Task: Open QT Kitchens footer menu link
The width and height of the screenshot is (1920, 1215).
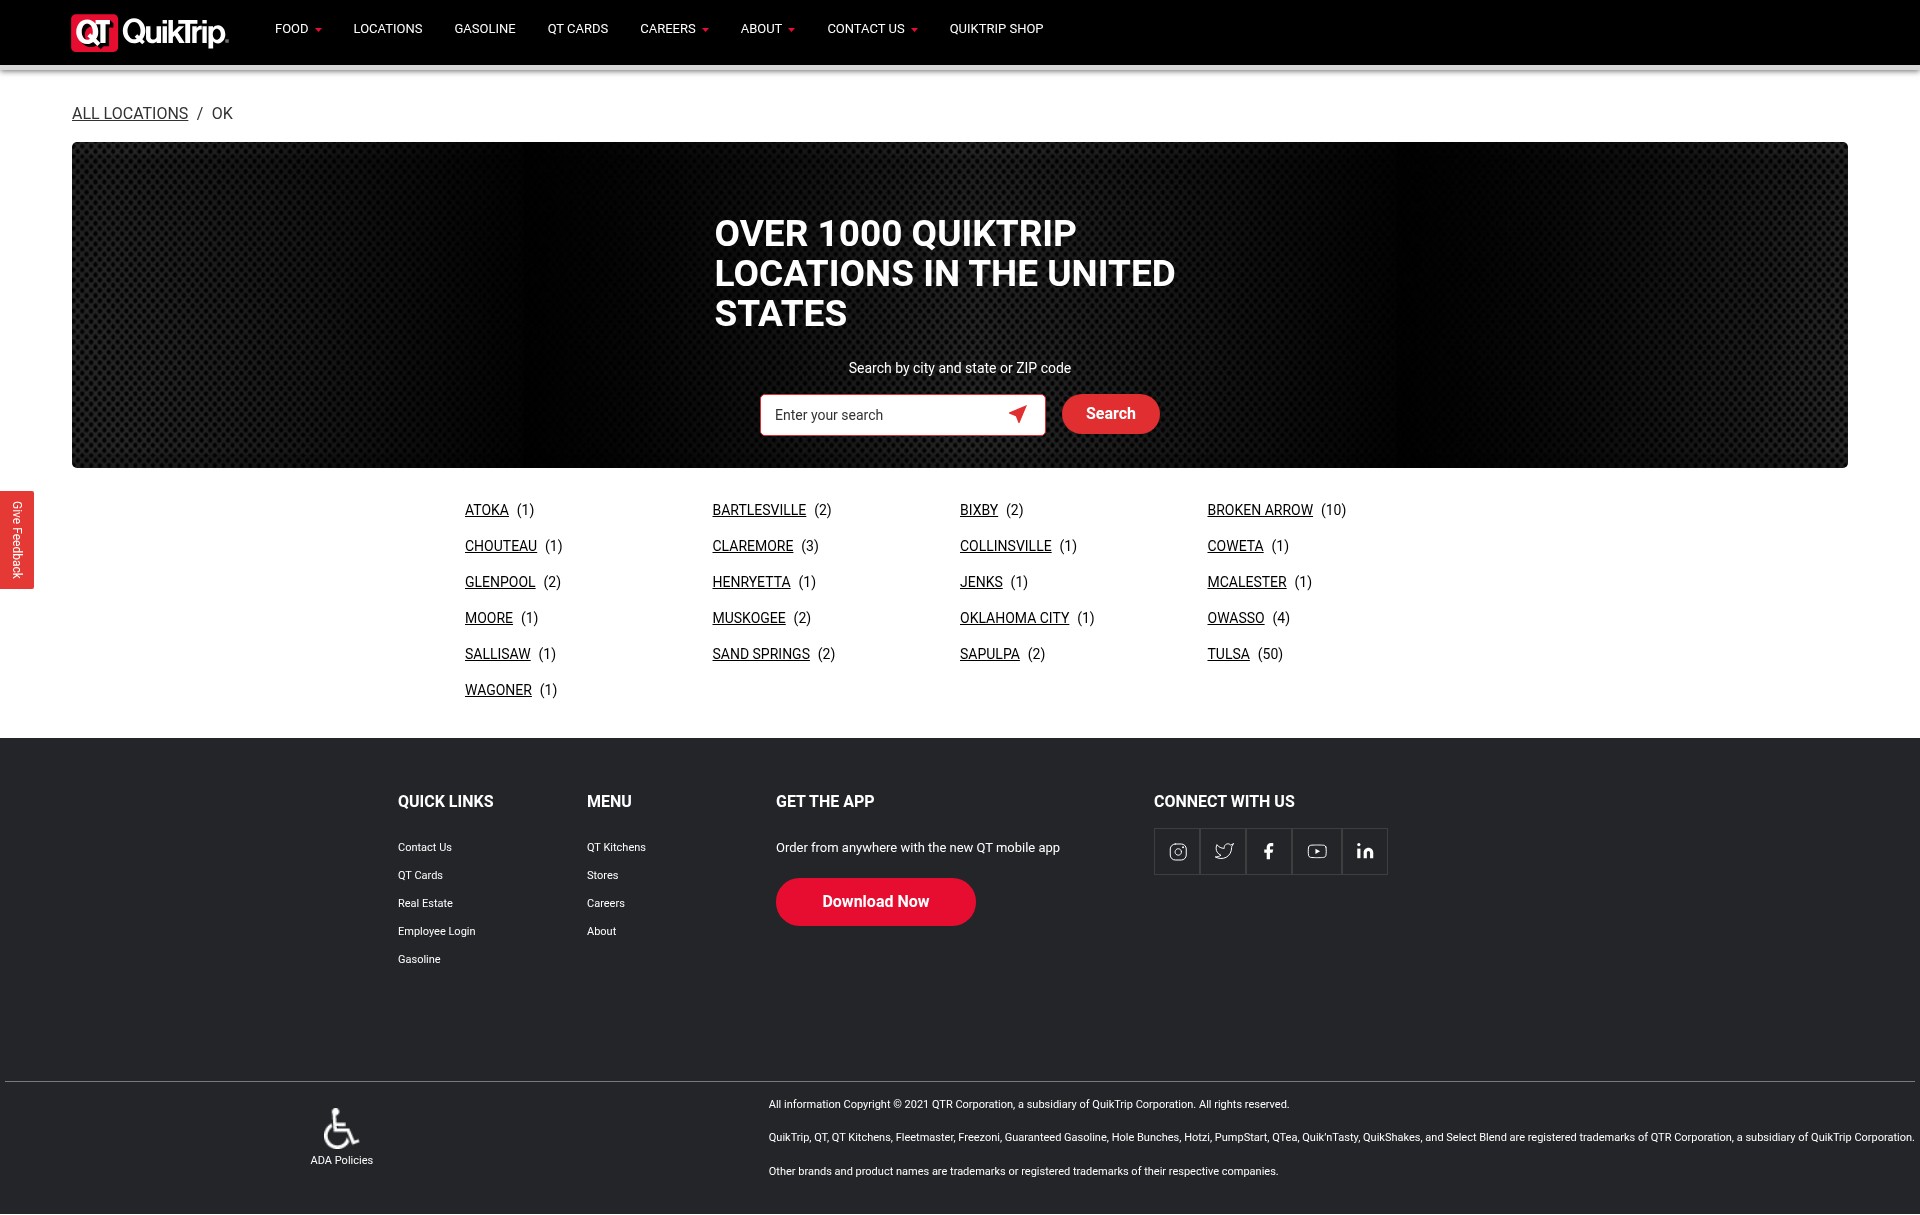Action: tap(616, 847)
